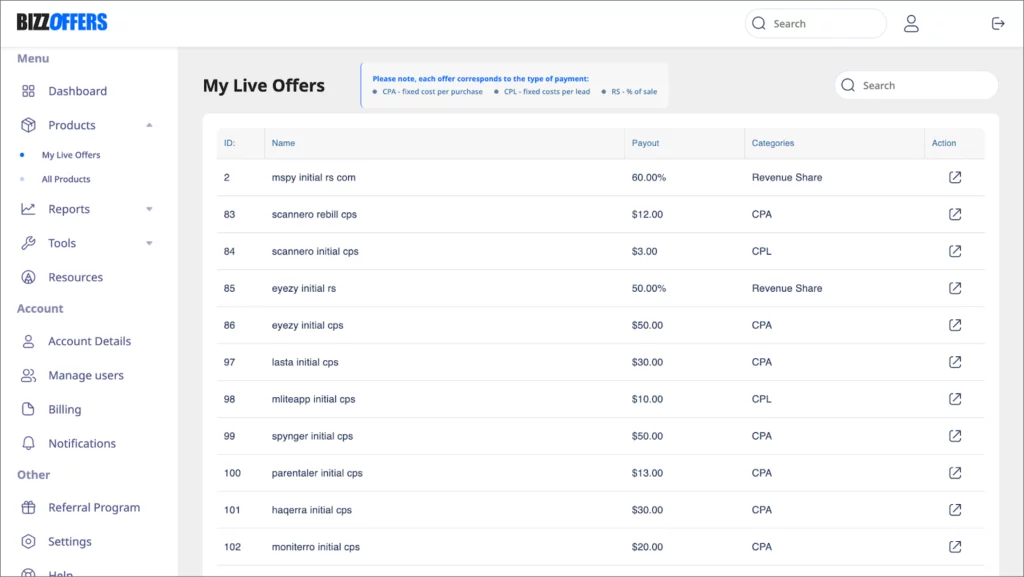Select the 'lasta initial cps' name cell
The width and height of the screenshot is (1024, 577).
pos(305,362)
